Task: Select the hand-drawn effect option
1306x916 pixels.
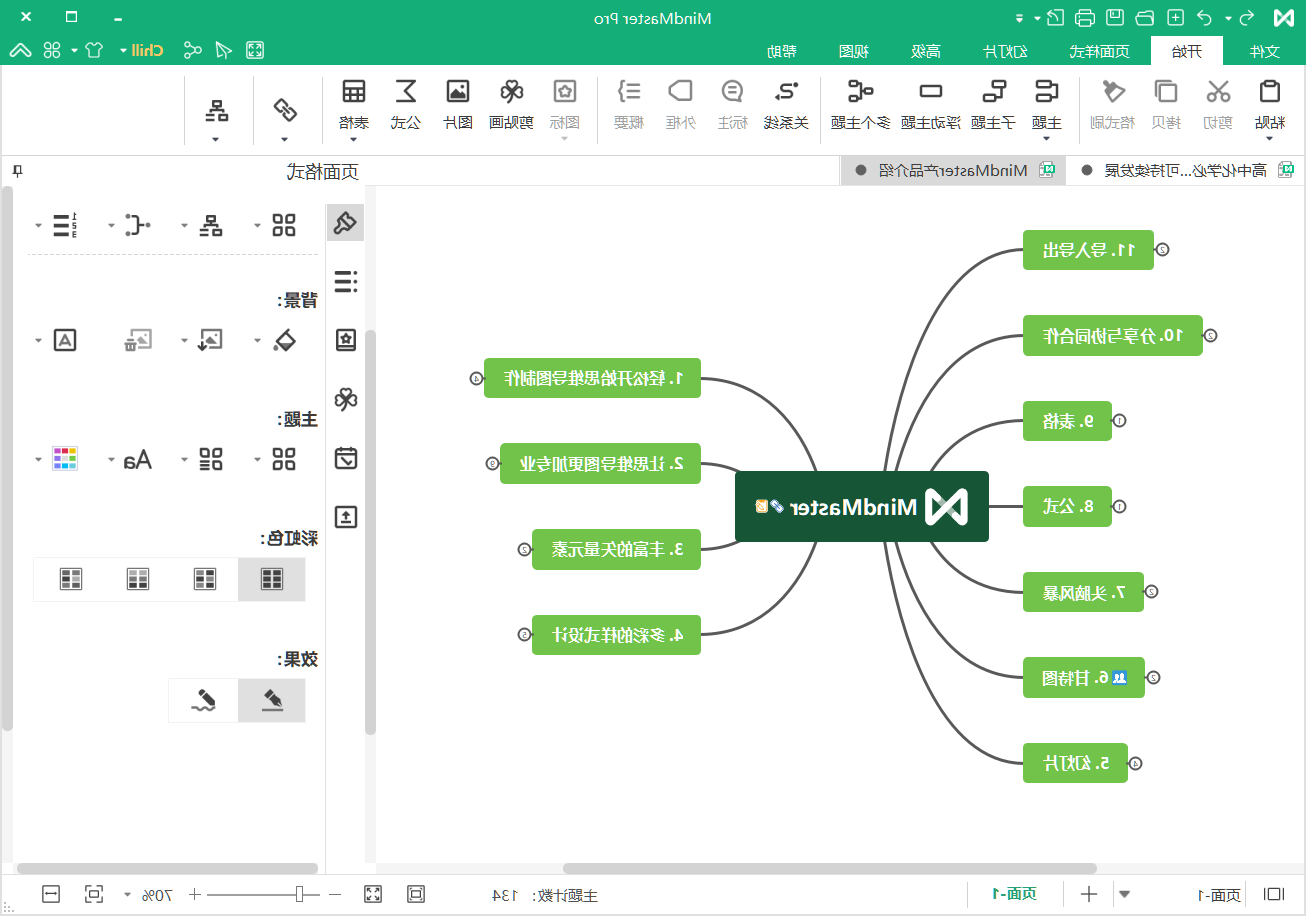Action: [x=204, y=700]
